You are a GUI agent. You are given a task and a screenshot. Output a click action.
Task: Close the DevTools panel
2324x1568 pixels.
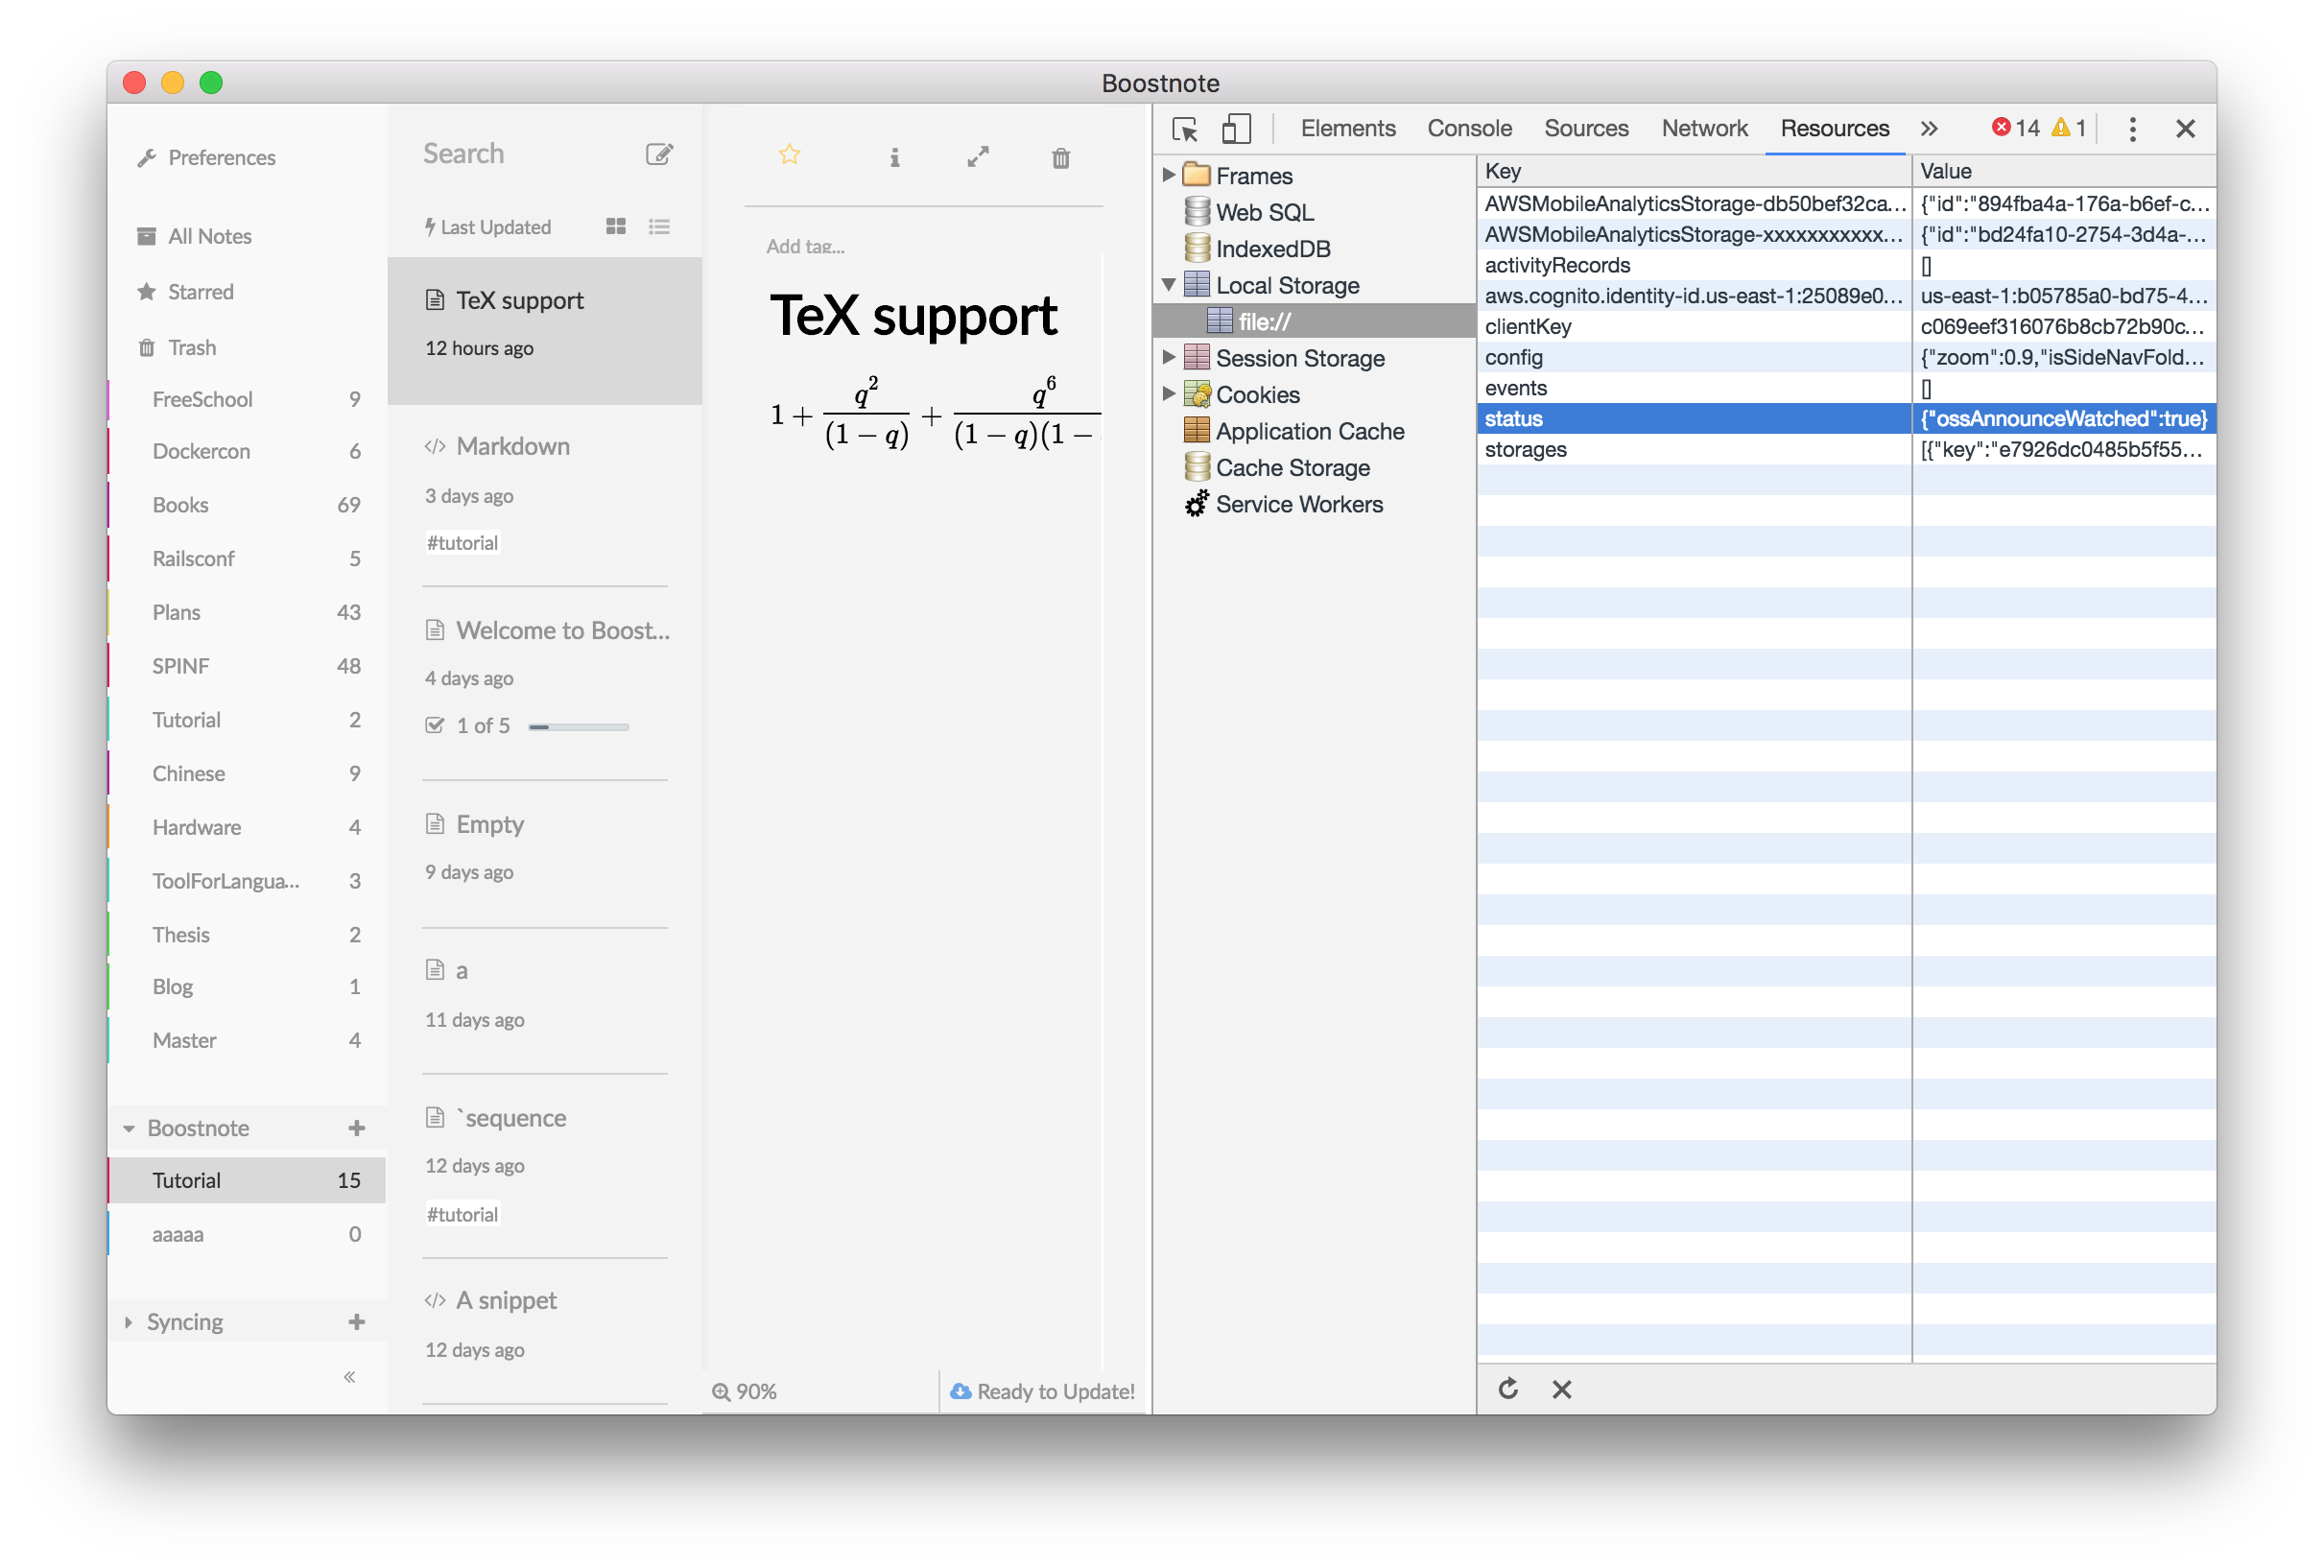tap(2185, 129)
